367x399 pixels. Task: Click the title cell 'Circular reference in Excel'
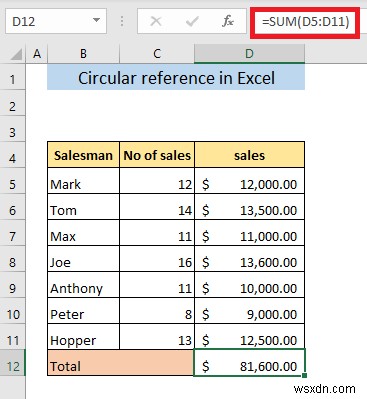tap(176, 77)
